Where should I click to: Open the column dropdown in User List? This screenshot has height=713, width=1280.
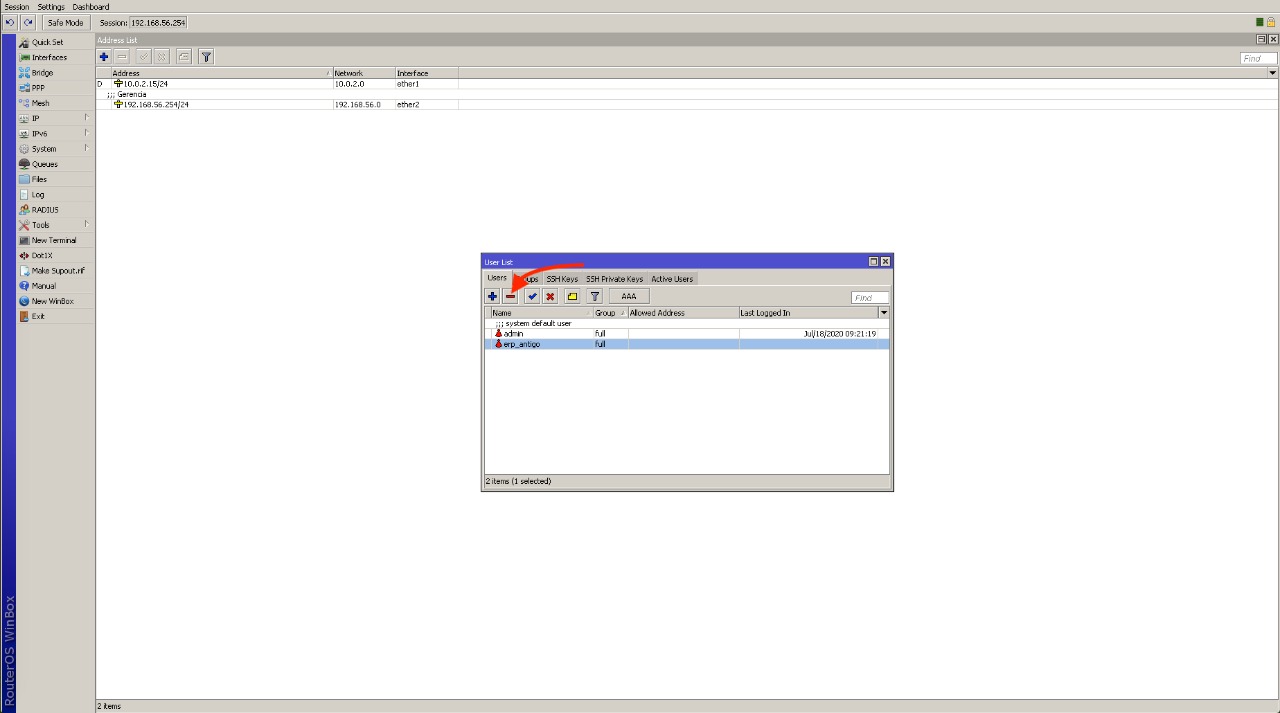tap(884, 313)
